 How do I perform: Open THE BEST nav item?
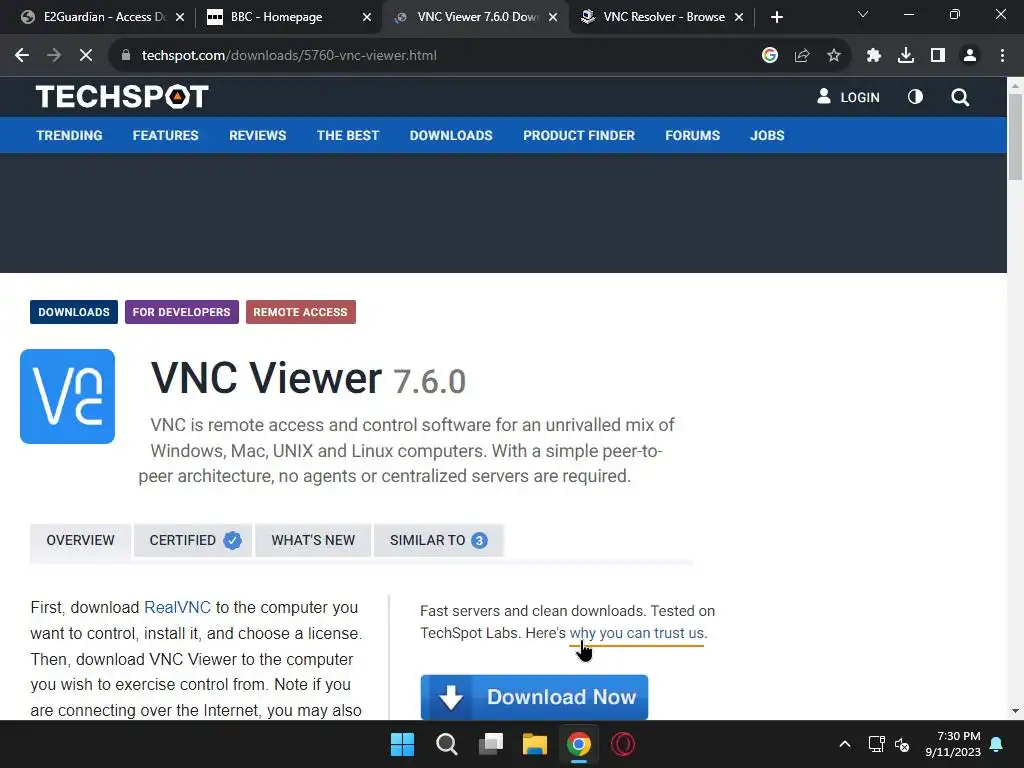347,135
